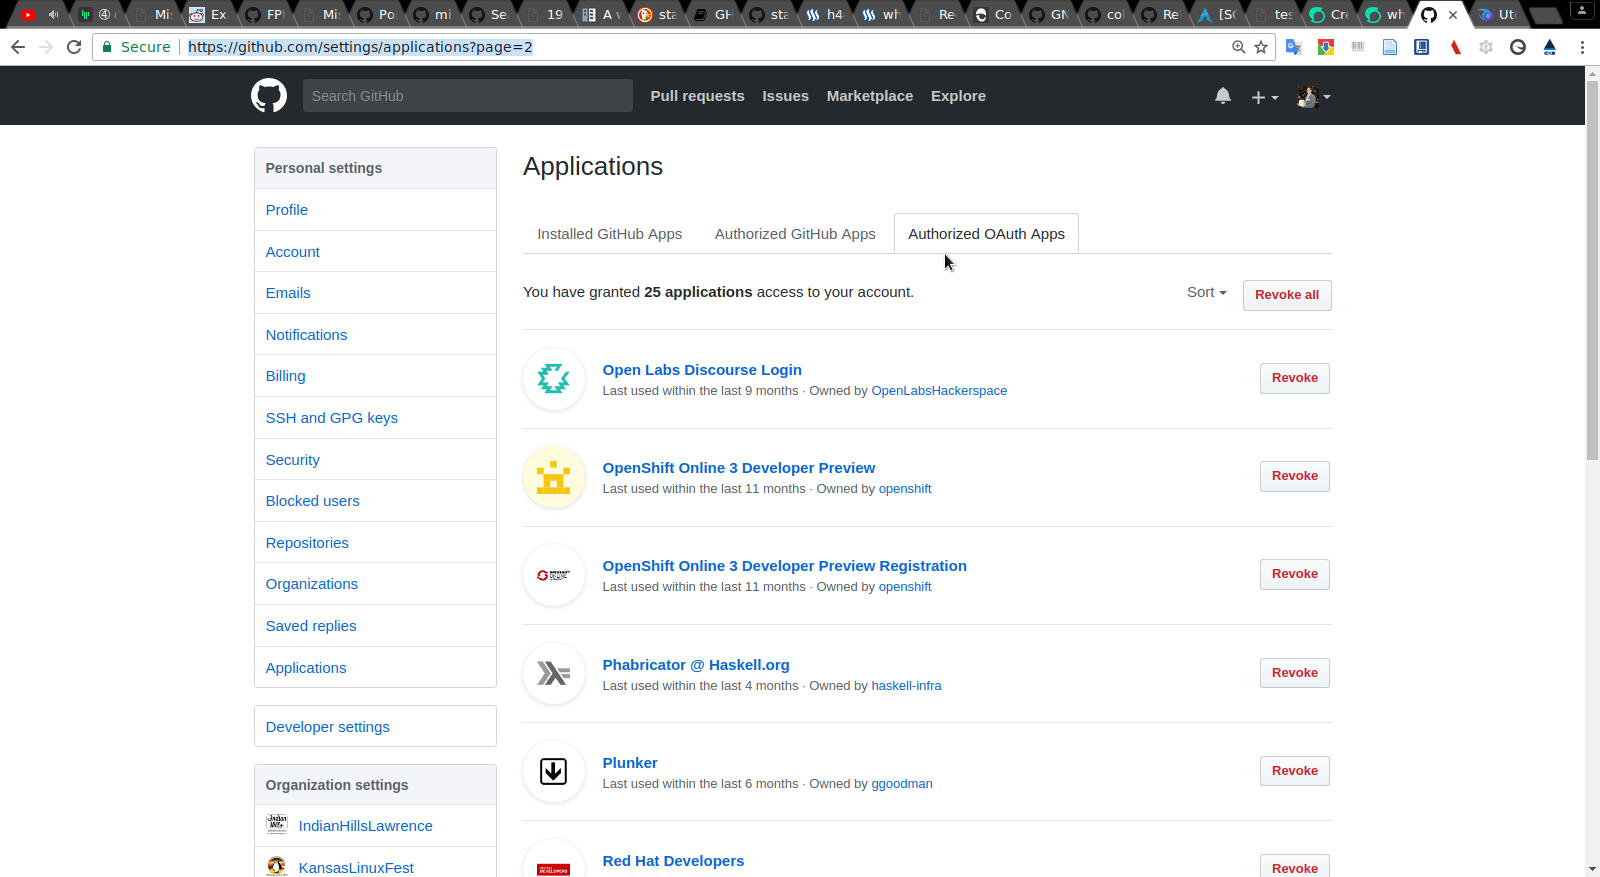The image size is (1600, 877).
Task: Open Account settings
Action: click(375, 252)
